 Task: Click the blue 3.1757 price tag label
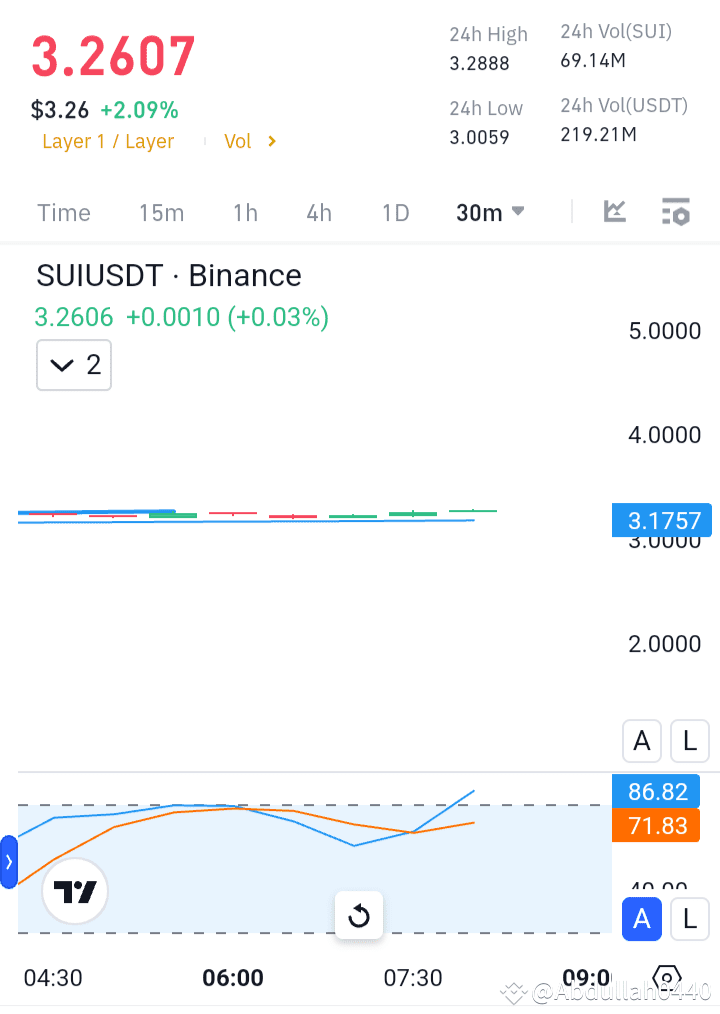coord(661,520)
